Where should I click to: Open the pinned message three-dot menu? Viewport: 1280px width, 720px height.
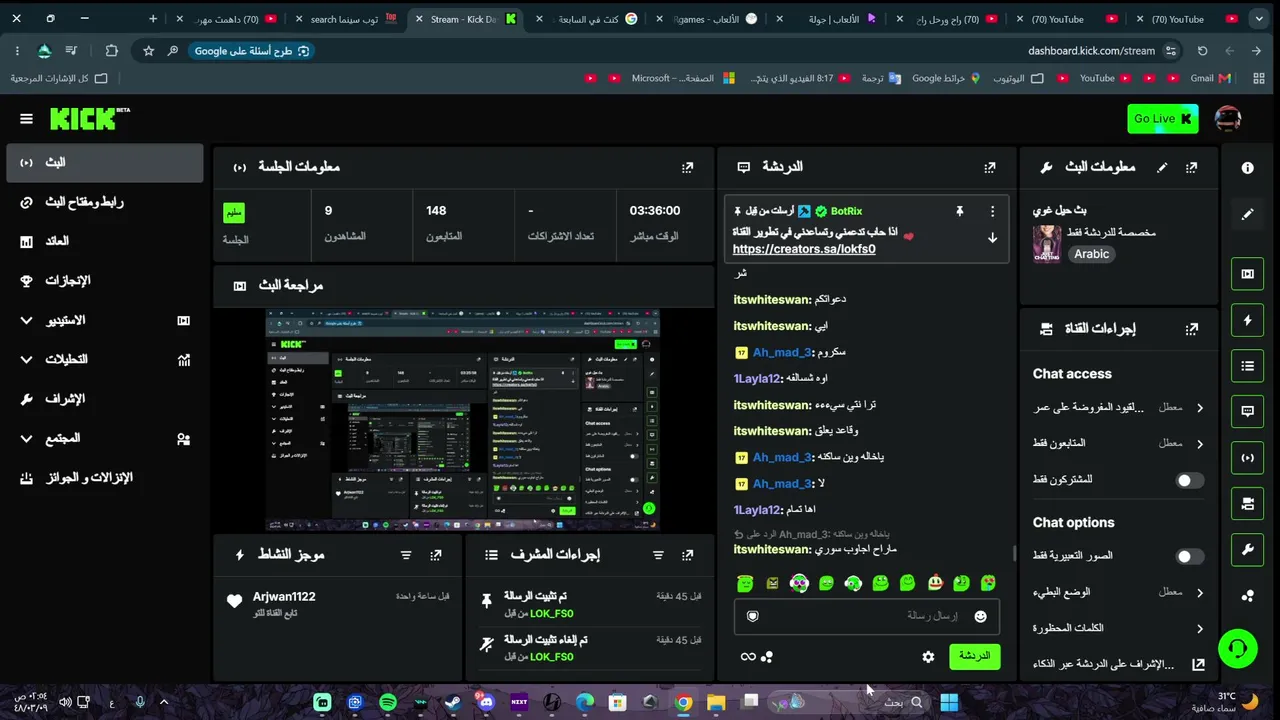pyautogui.click(x=992, y=211)
